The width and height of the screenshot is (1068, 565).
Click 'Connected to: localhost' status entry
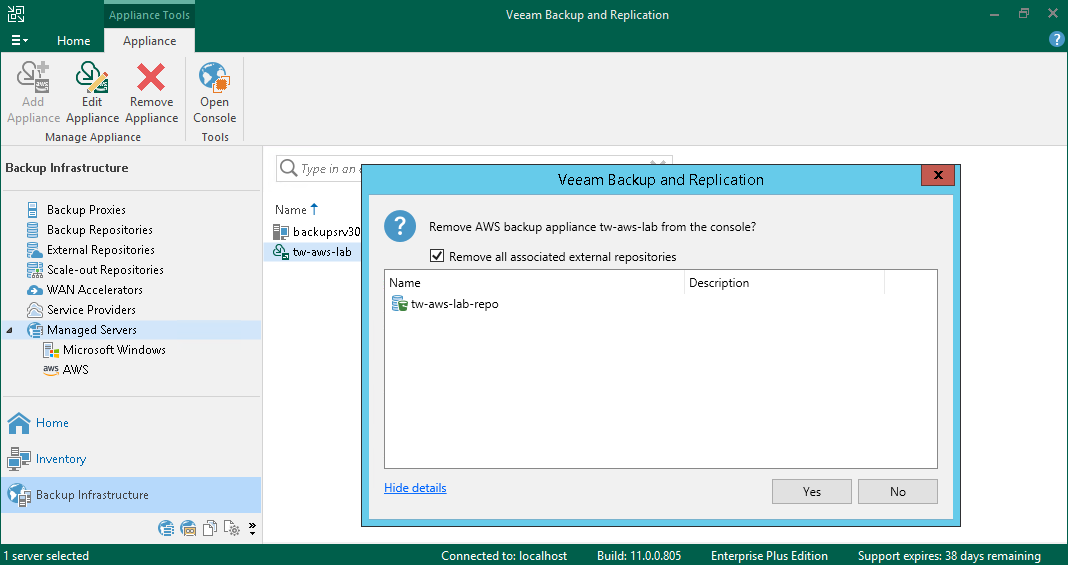[504, 555]
